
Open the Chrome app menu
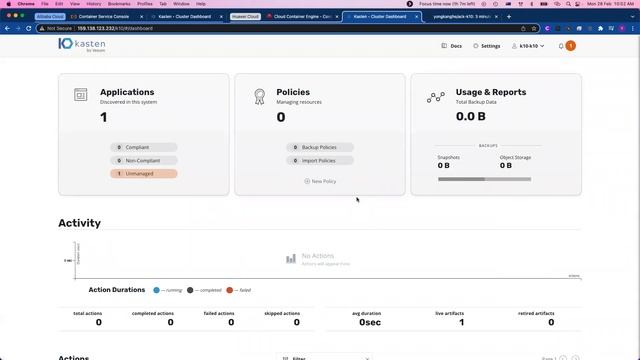point(26,4)
